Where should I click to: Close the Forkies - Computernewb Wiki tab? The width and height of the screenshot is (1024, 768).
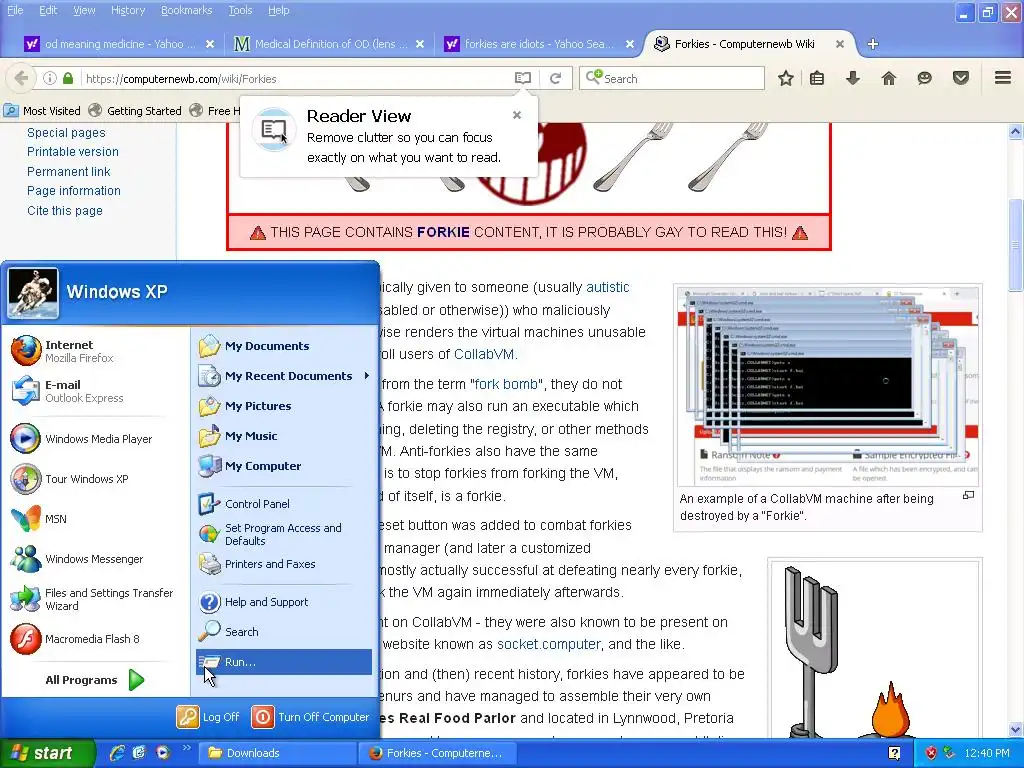(840, 44)
